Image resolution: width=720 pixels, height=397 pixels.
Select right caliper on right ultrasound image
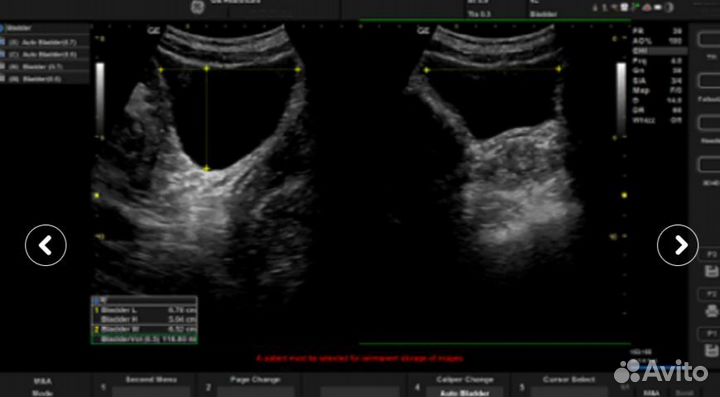(559, 69)
